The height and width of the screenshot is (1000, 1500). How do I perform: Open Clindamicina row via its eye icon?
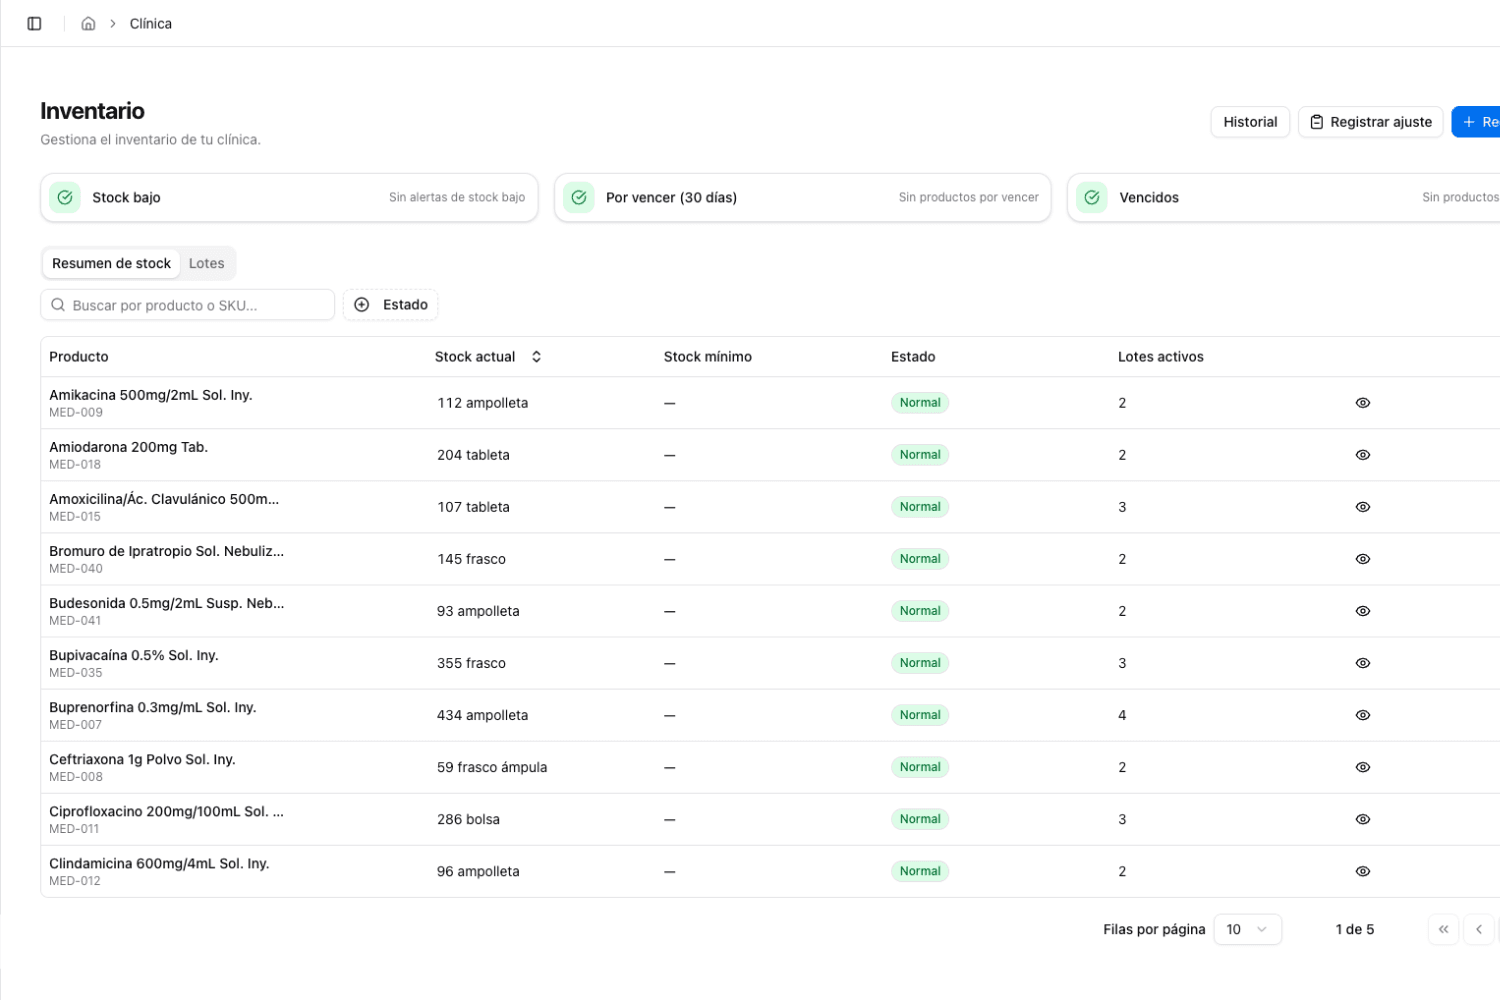[x=1362, y=871]
